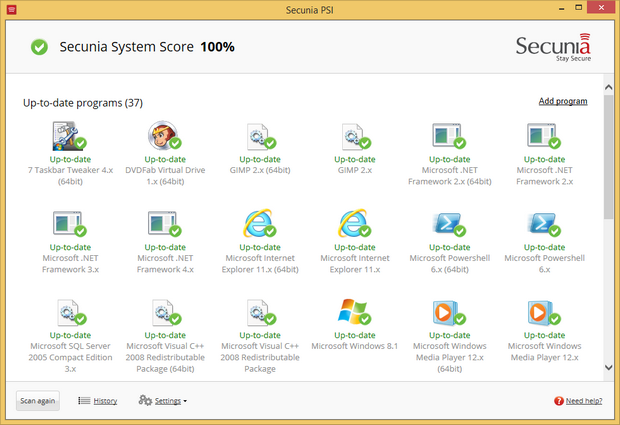Open the 7 Taskbar Tweaker 4.x program icon

[x=69, y=136]
